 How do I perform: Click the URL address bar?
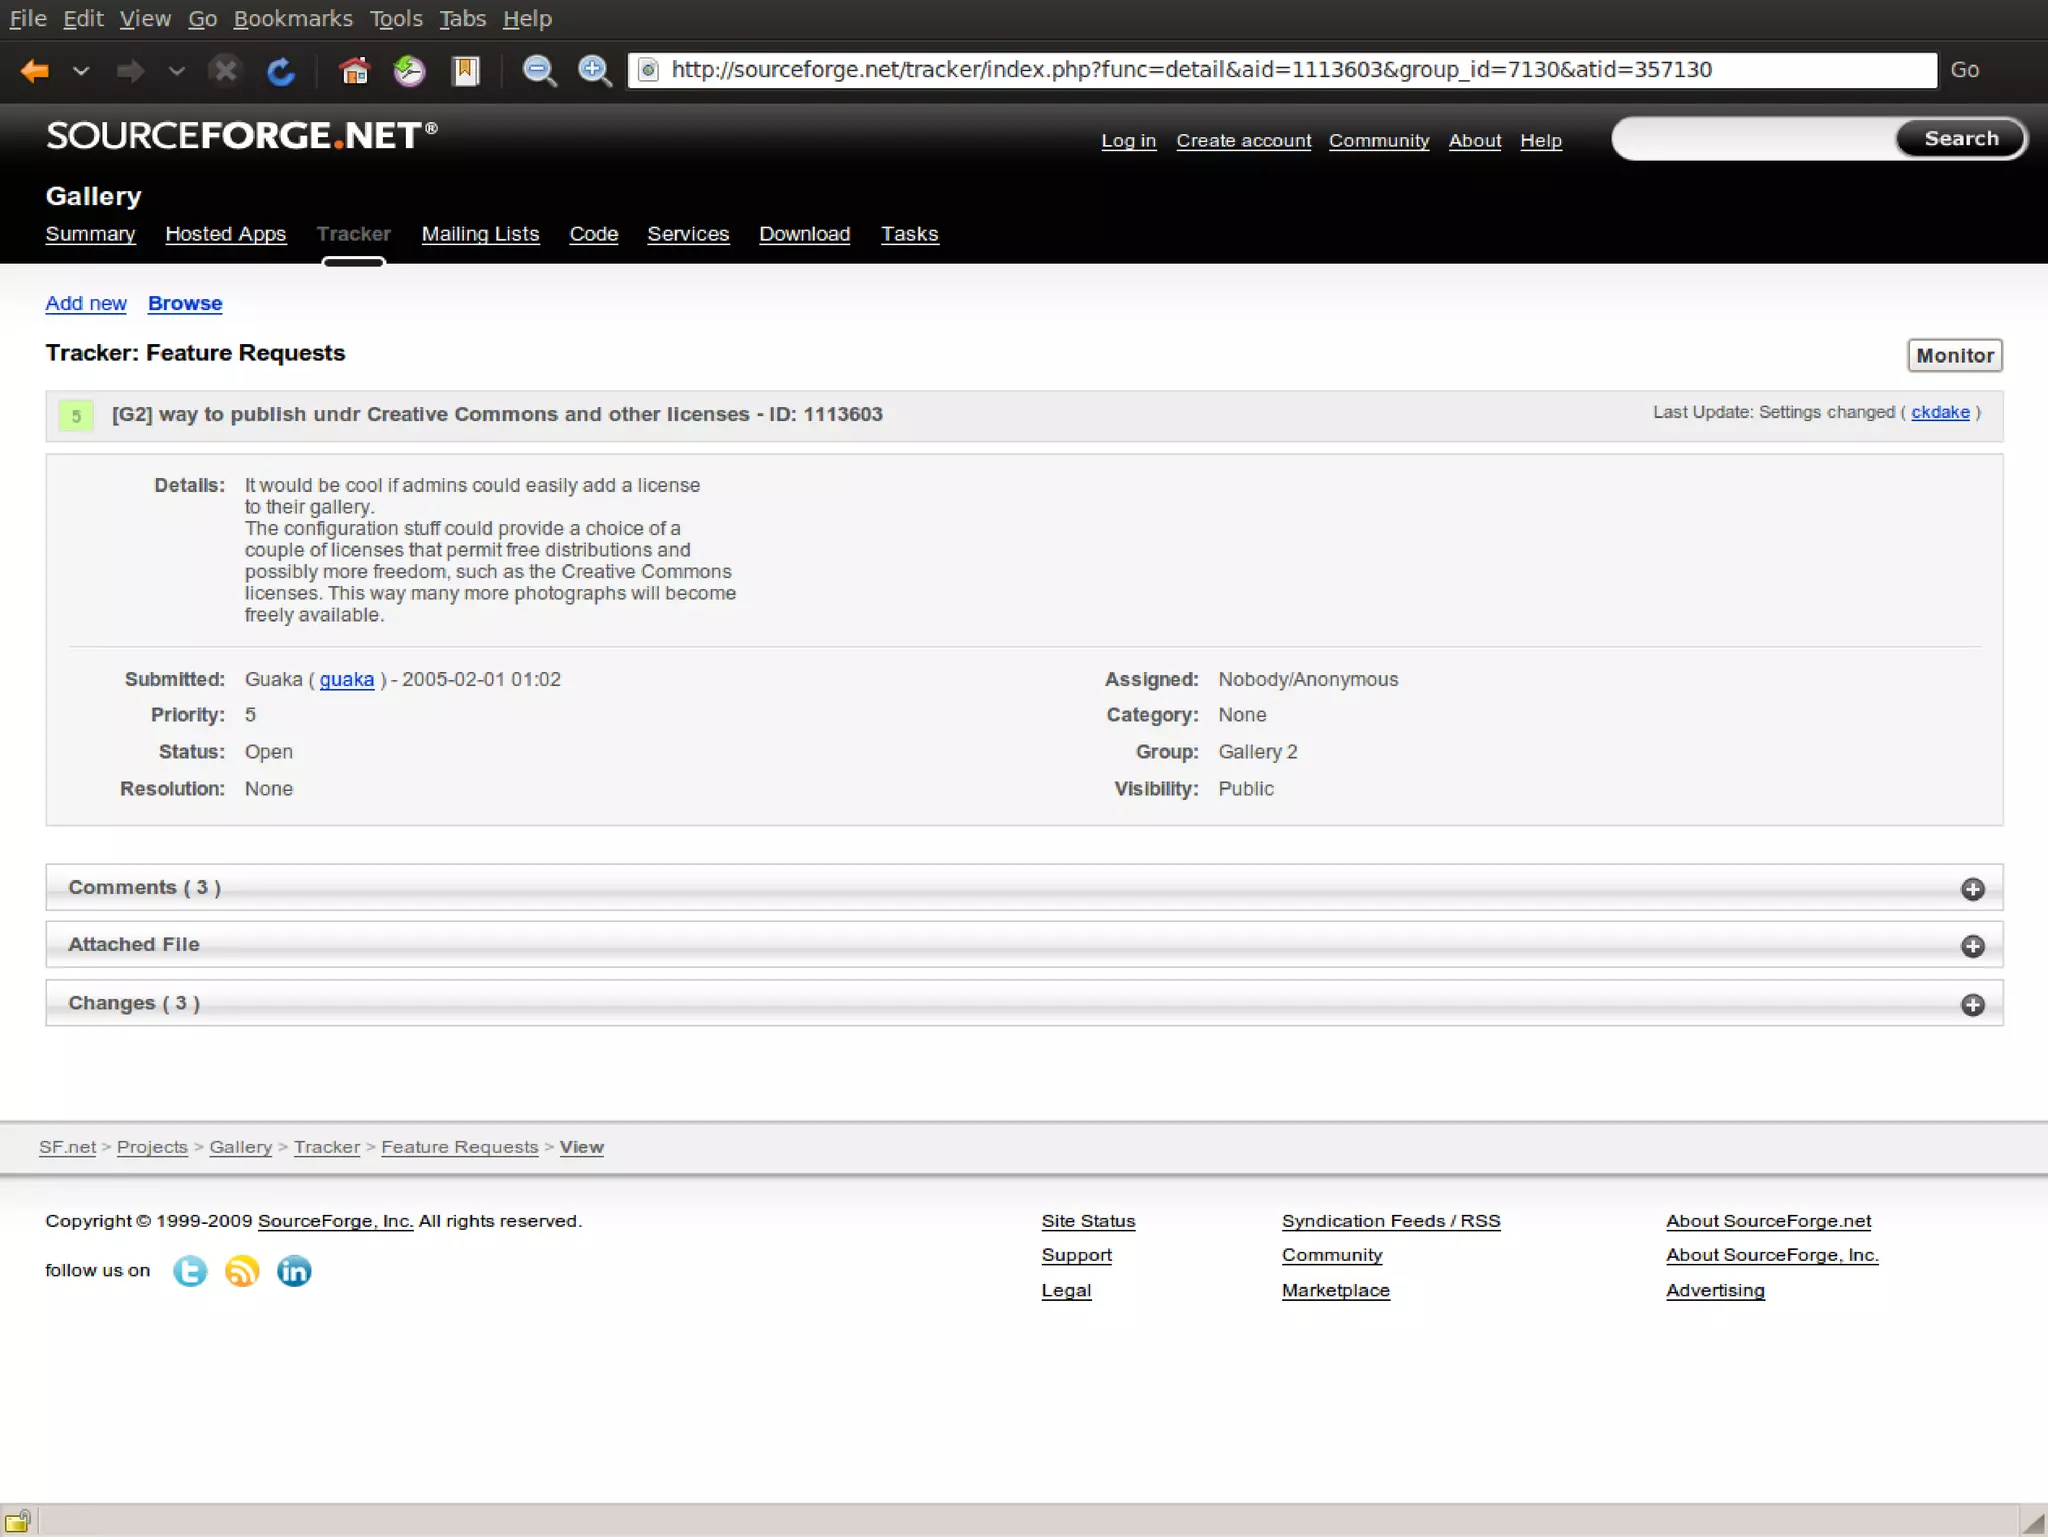1280,70
